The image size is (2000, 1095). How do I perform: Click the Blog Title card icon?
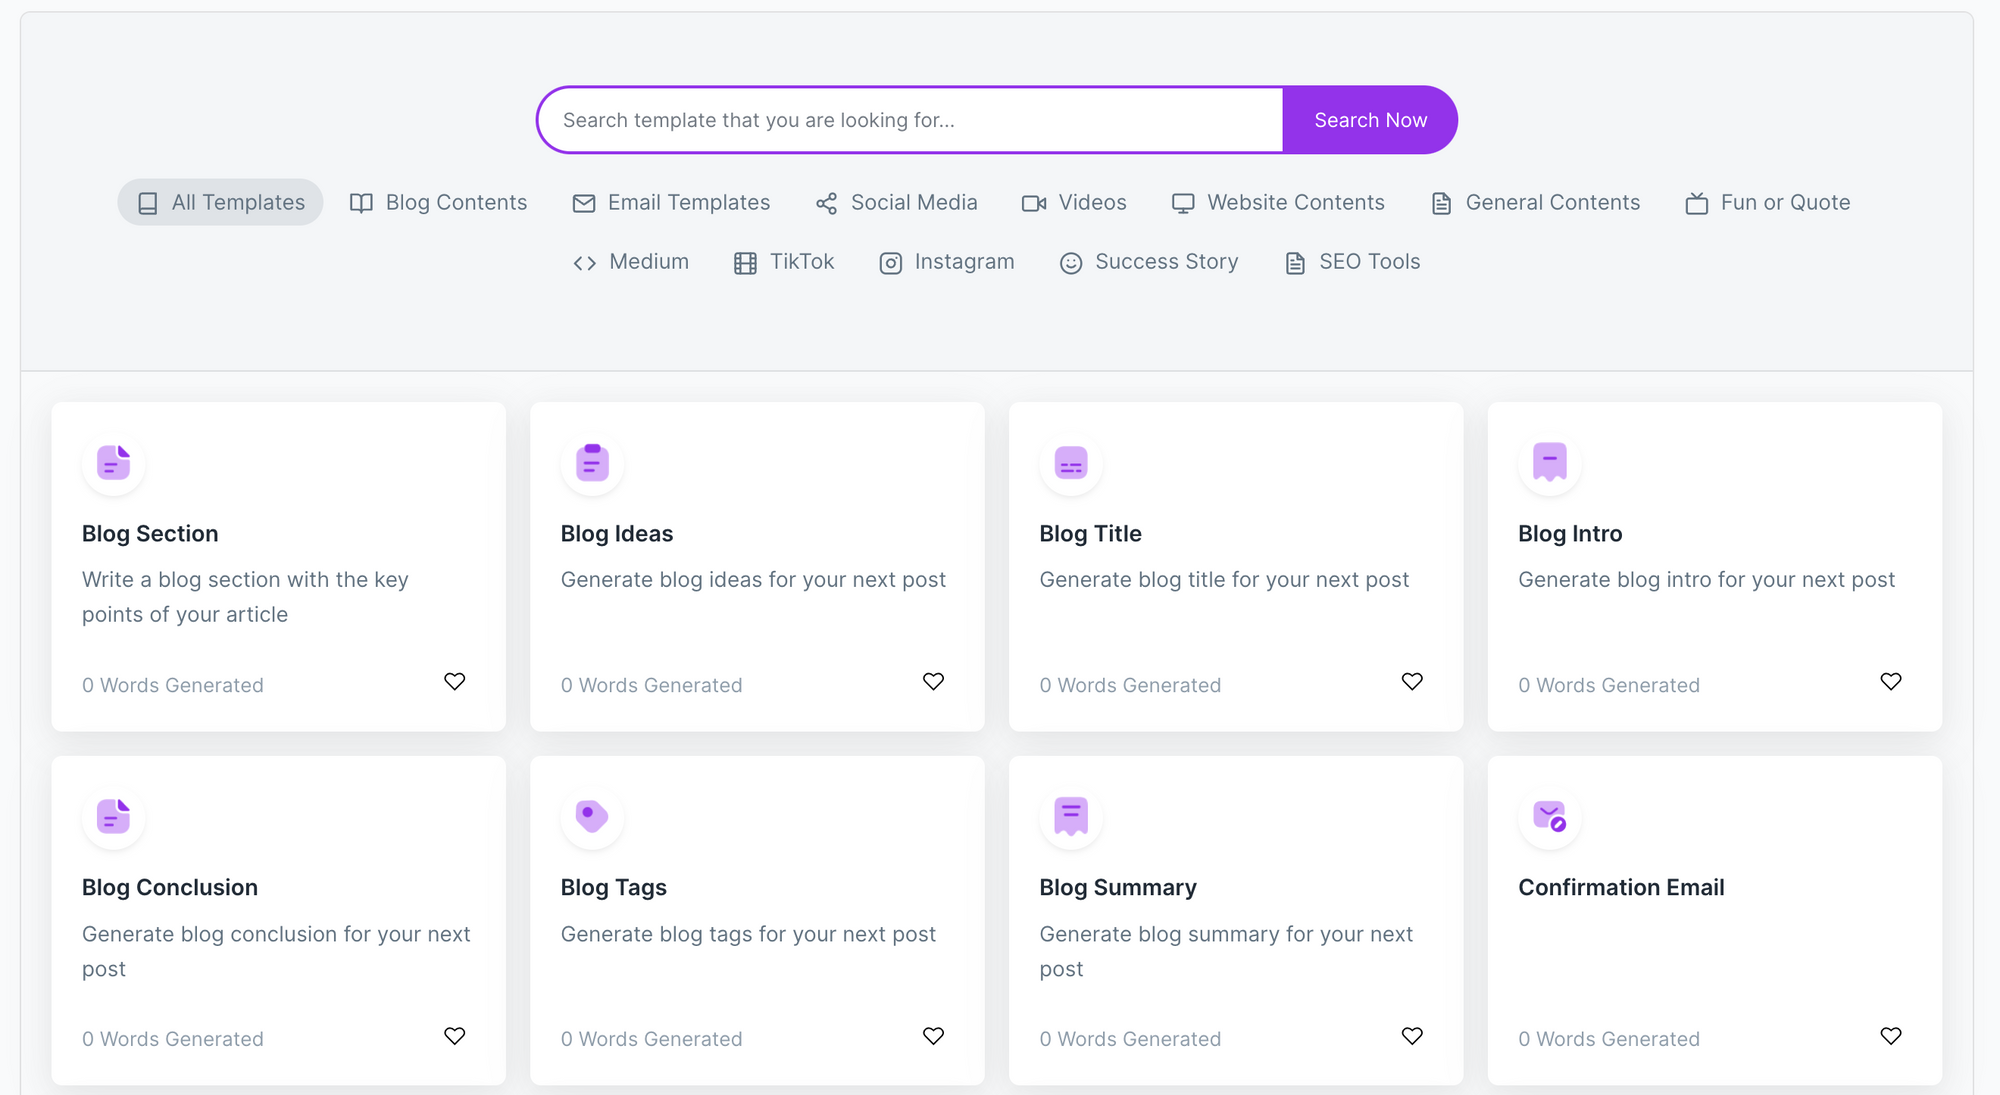pyautogui.click(x=1071, y=463)
